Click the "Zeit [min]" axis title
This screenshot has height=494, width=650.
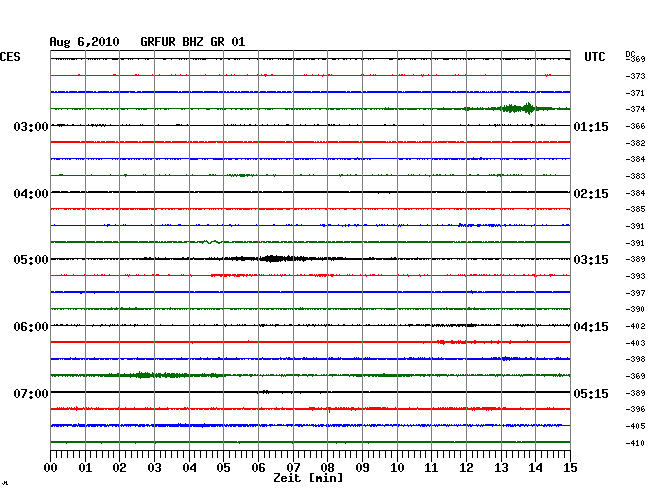pyautogui.click(x=308, y=478)
